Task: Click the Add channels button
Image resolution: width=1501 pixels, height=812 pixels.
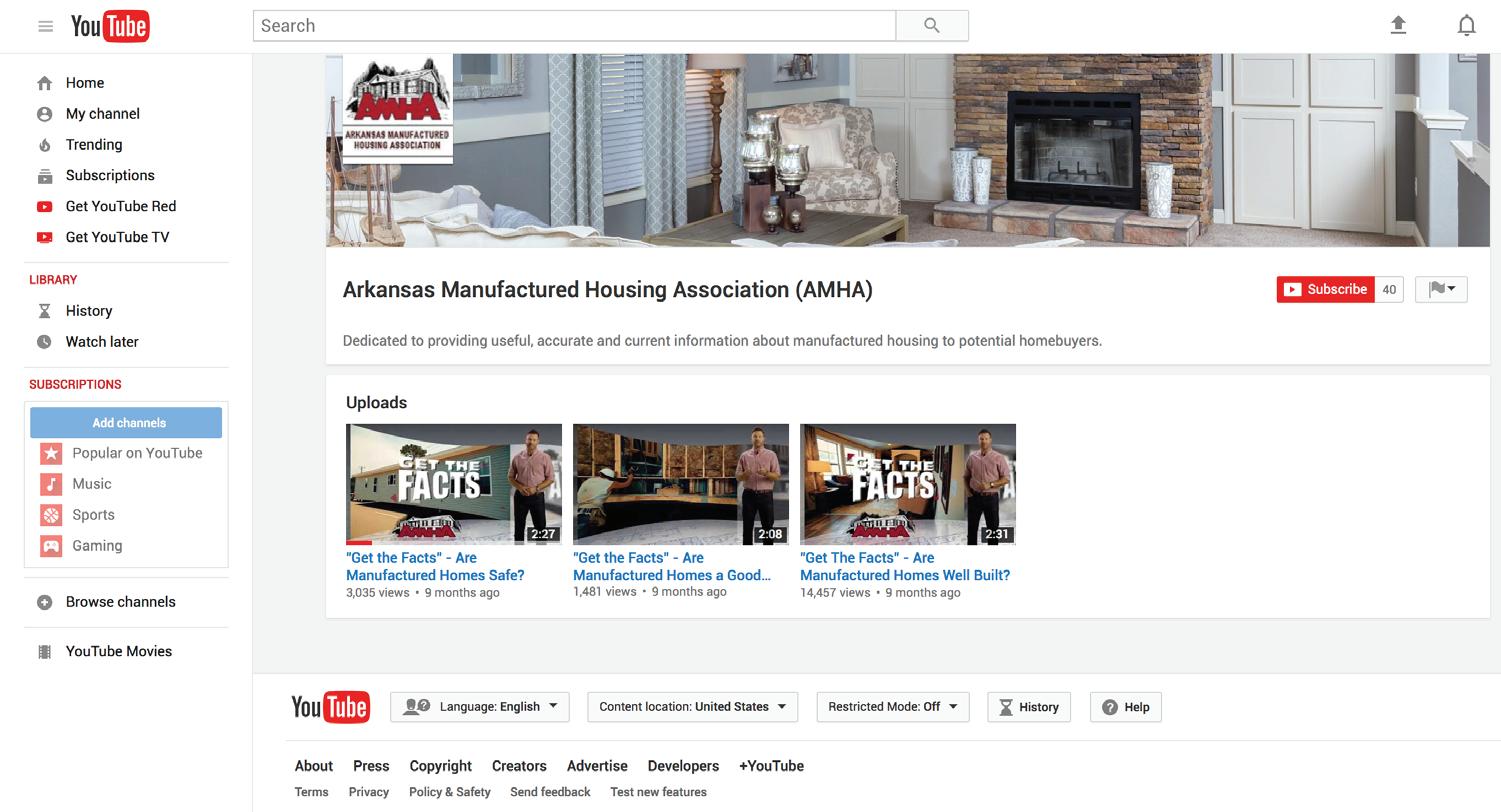Action: coord(126,422)
